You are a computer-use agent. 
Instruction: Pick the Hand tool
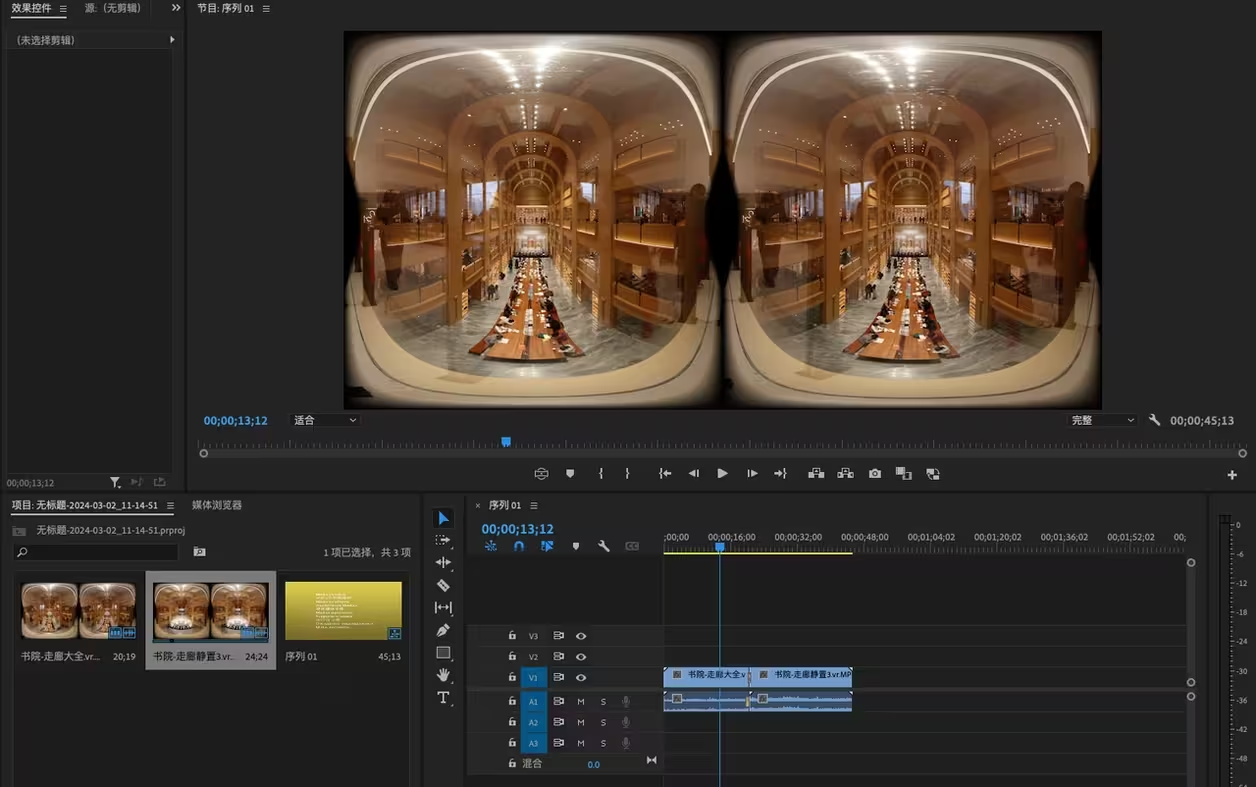tap(443, 675)
